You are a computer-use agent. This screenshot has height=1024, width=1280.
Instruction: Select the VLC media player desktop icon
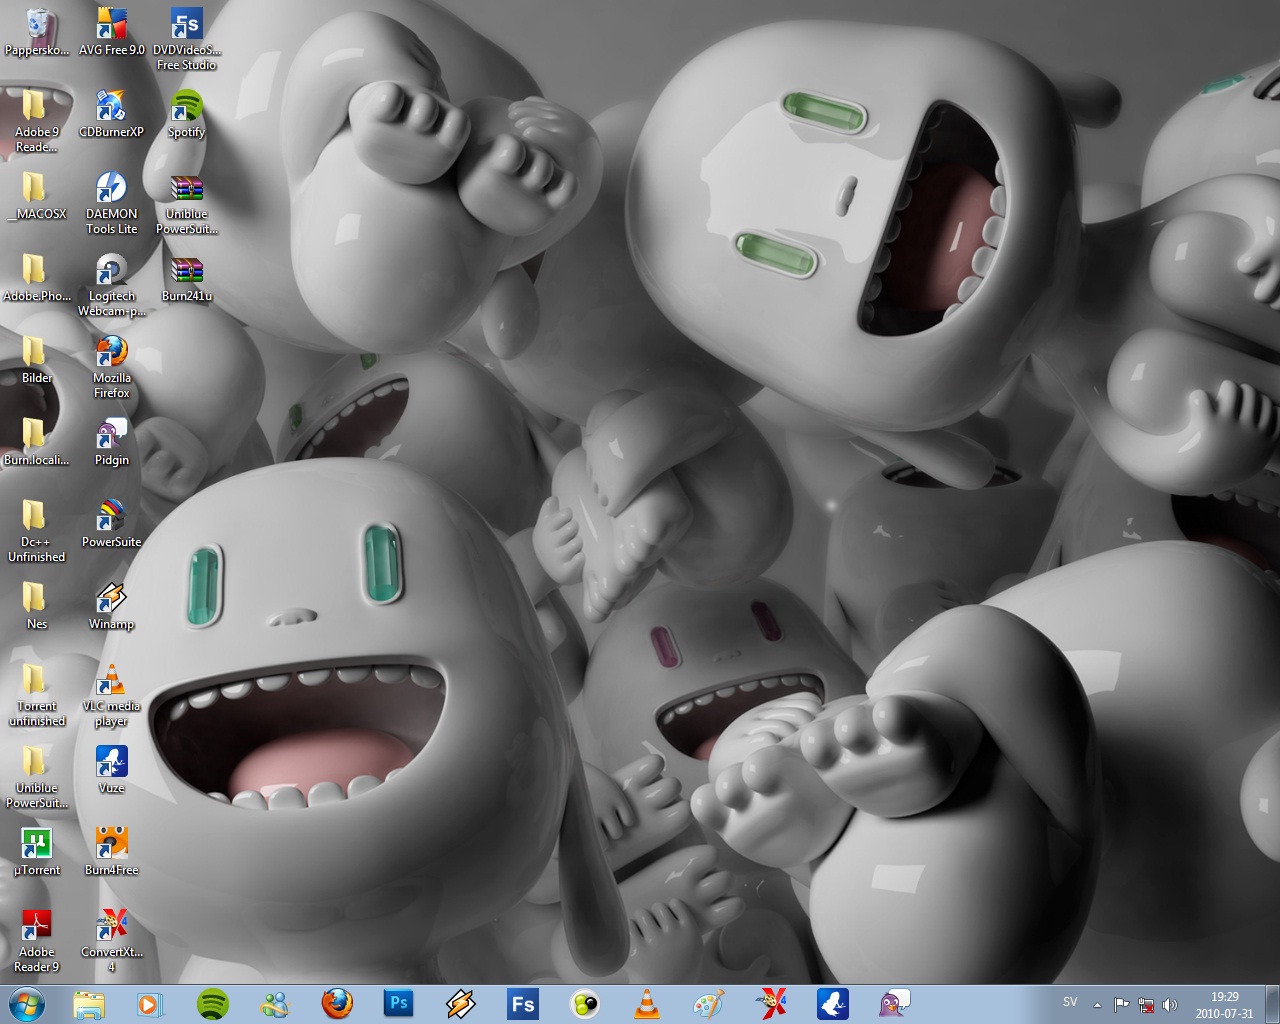pyautogui.click(x=111, y=682)
